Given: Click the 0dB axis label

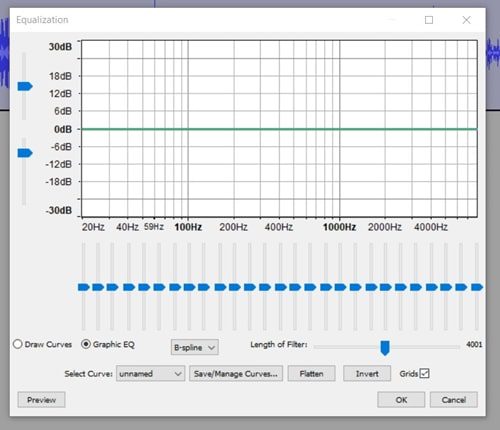Looking at the screenshot, I should click(x=63, y=129).
